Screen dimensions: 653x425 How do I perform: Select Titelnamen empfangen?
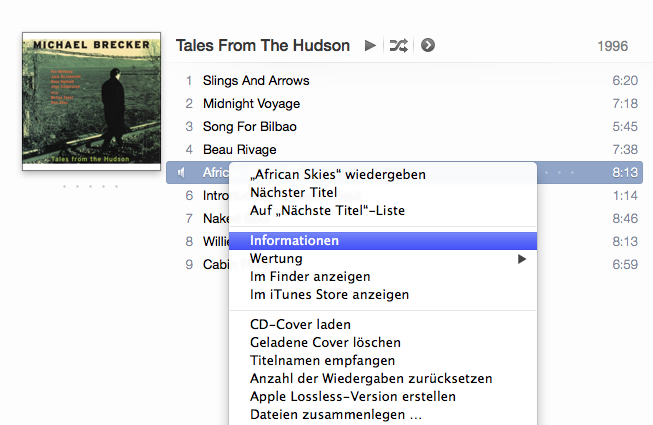322,360
